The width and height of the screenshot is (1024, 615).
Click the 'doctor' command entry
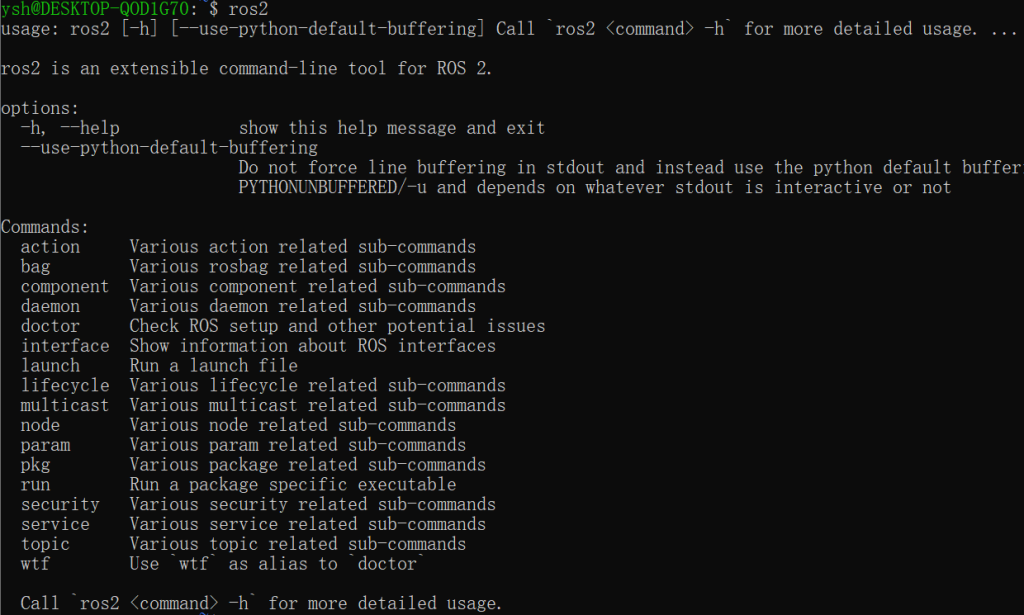point(50,326)
